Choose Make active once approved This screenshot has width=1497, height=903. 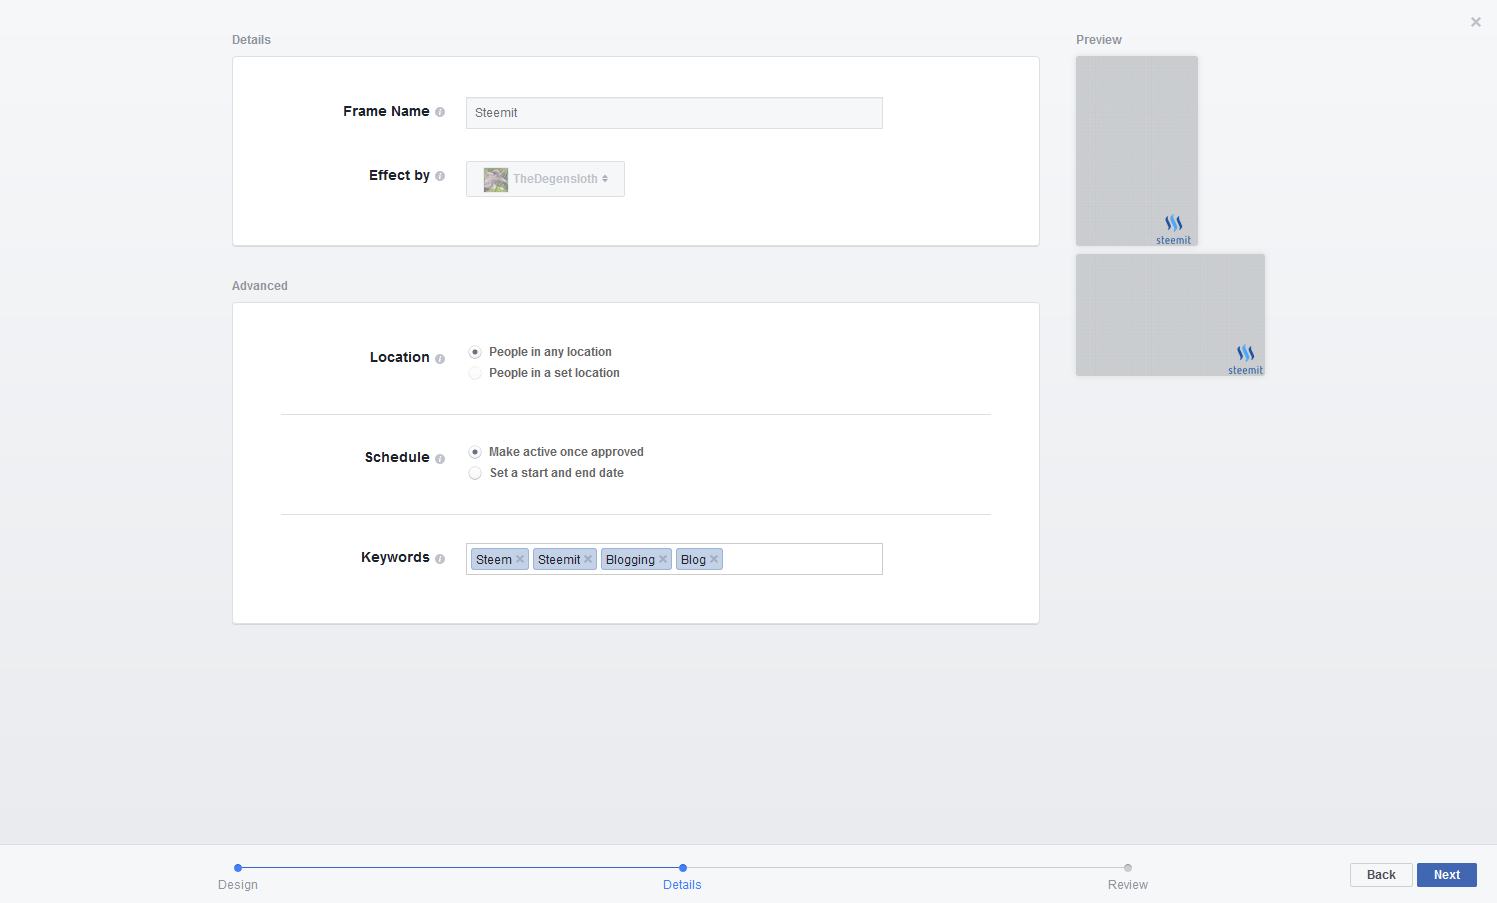point(475,452)
